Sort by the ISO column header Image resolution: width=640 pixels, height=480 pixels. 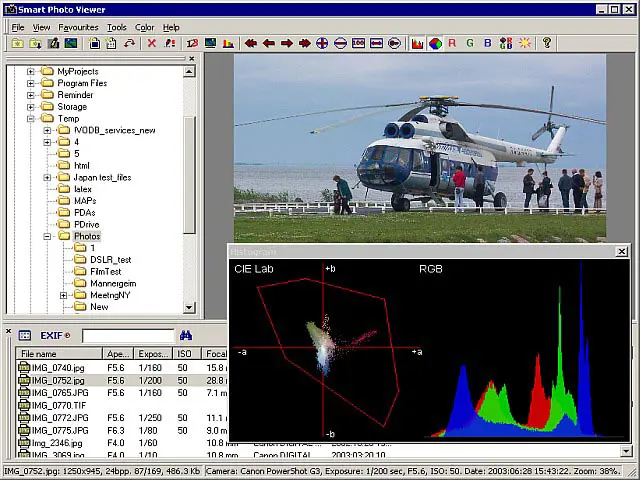point(184,354)
